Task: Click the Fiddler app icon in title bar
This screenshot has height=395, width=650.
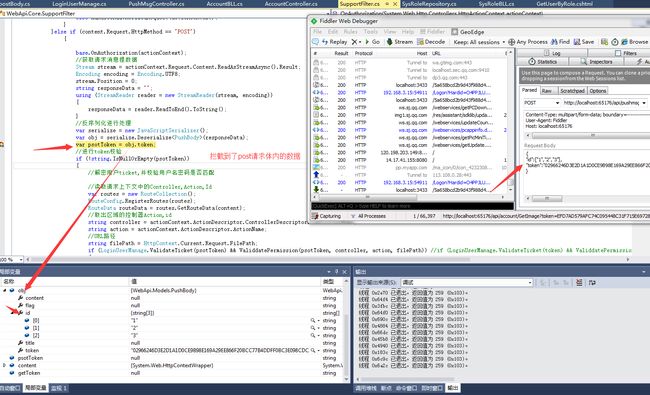Action: click(314, 21)
